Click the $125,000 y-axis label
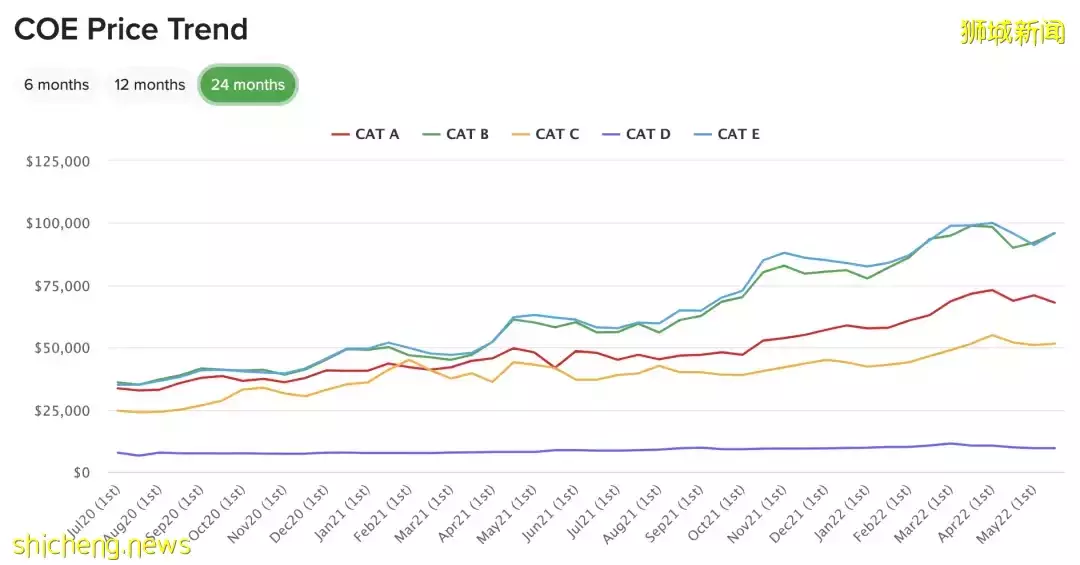The height and width of the screenshot is (565, 1080). [x=57, y=161]
